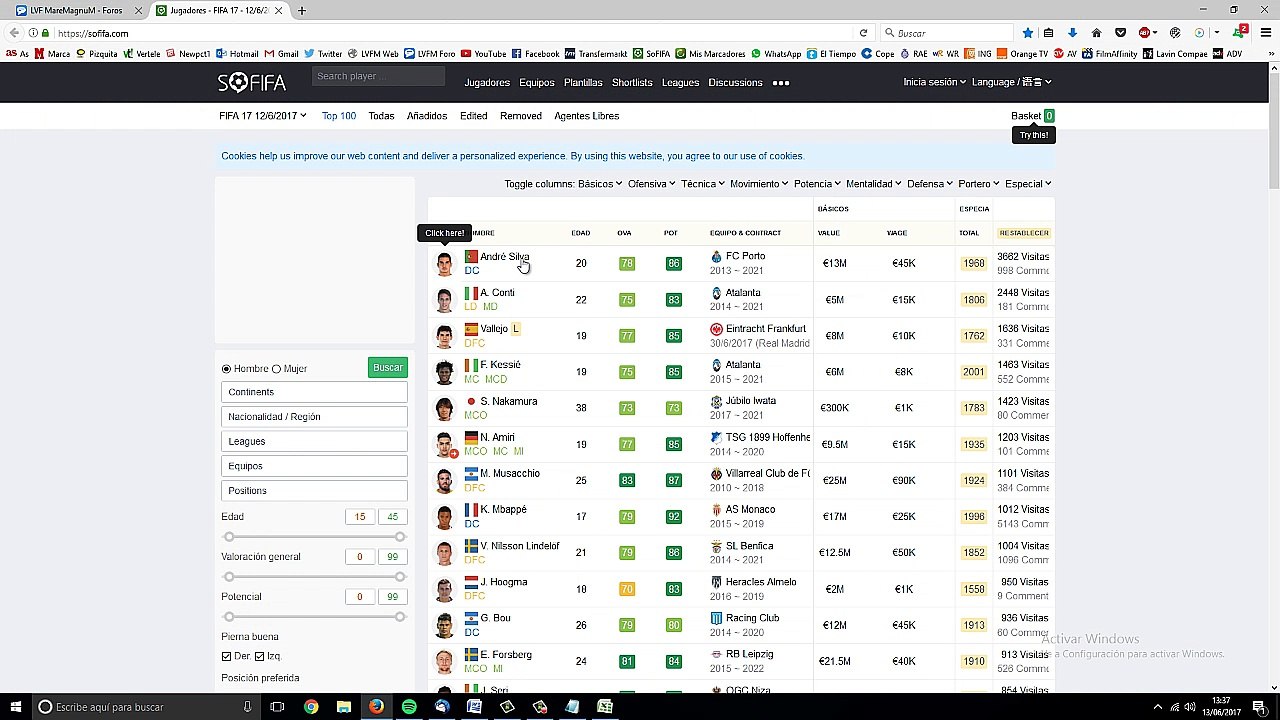This screenshot has height=720, width=1280.
Task: Reload page using refresh icon
Action: [863, 33]
